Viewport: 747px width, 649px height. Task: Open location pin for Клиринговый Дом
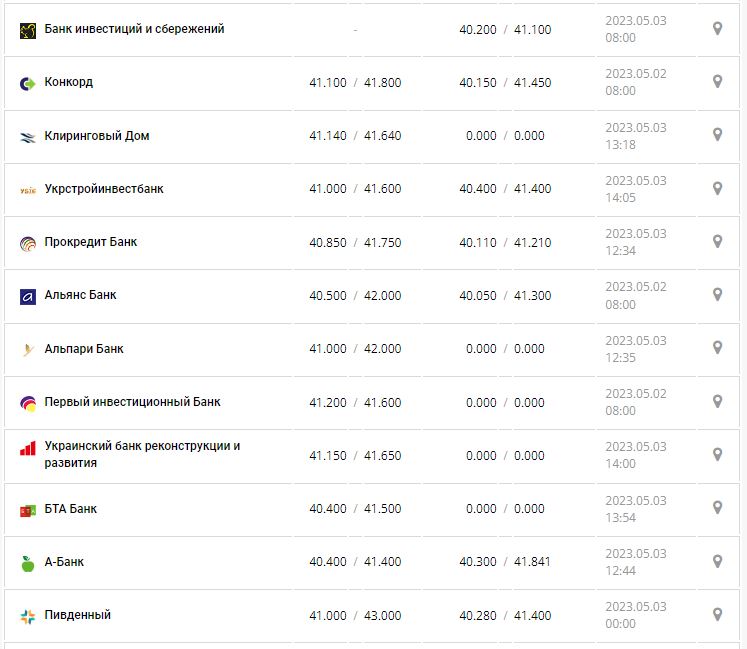tap(717, 135)
